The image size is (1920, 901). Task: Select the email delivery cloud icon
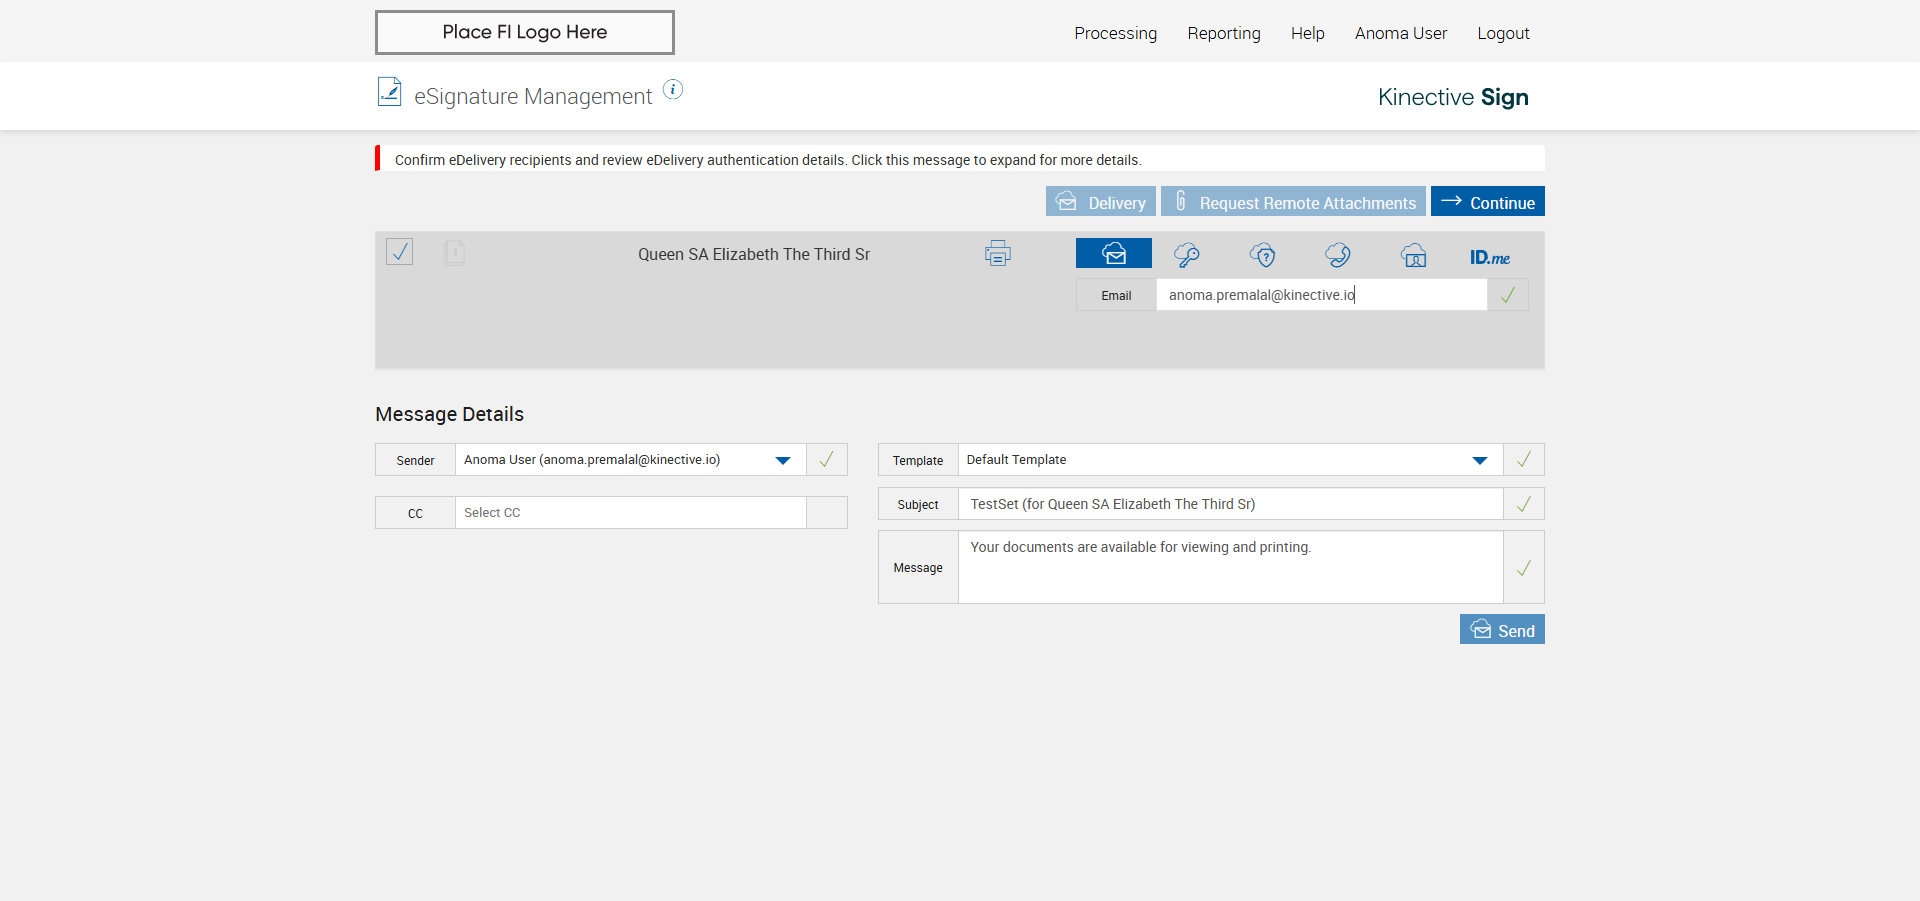(1113, 254)
